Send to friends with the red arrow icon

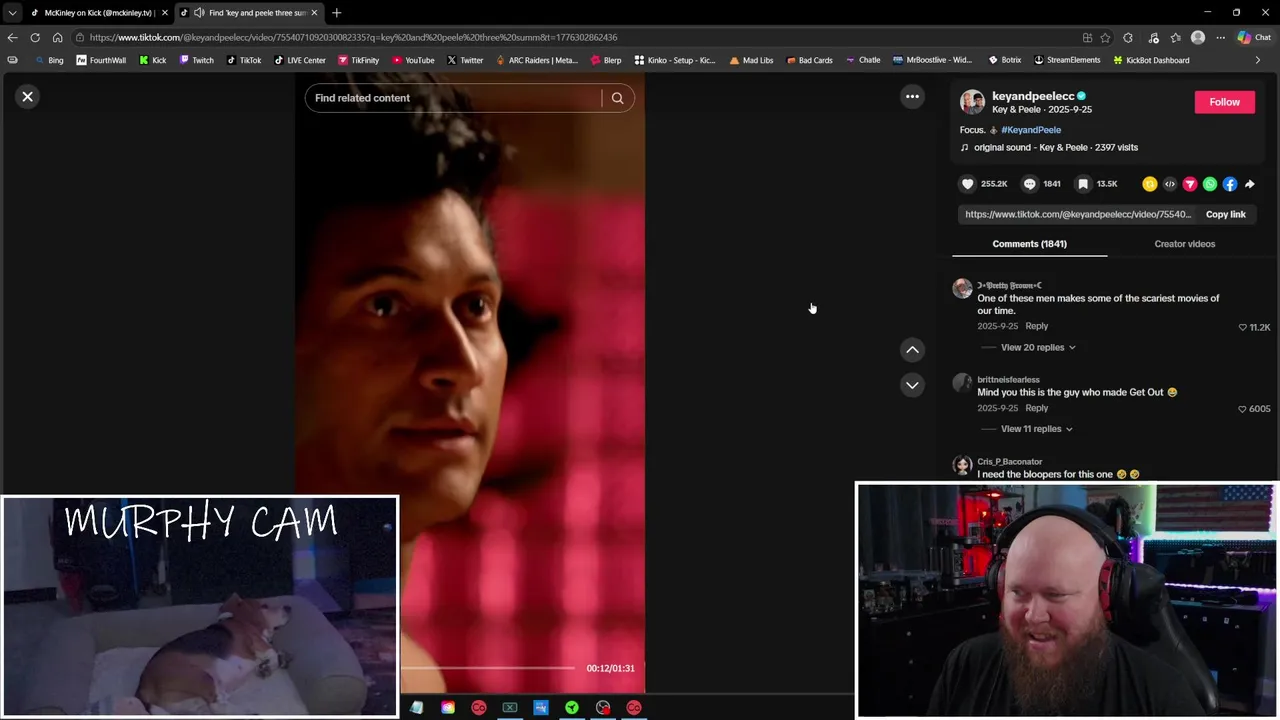click(x=1190, y=184)
